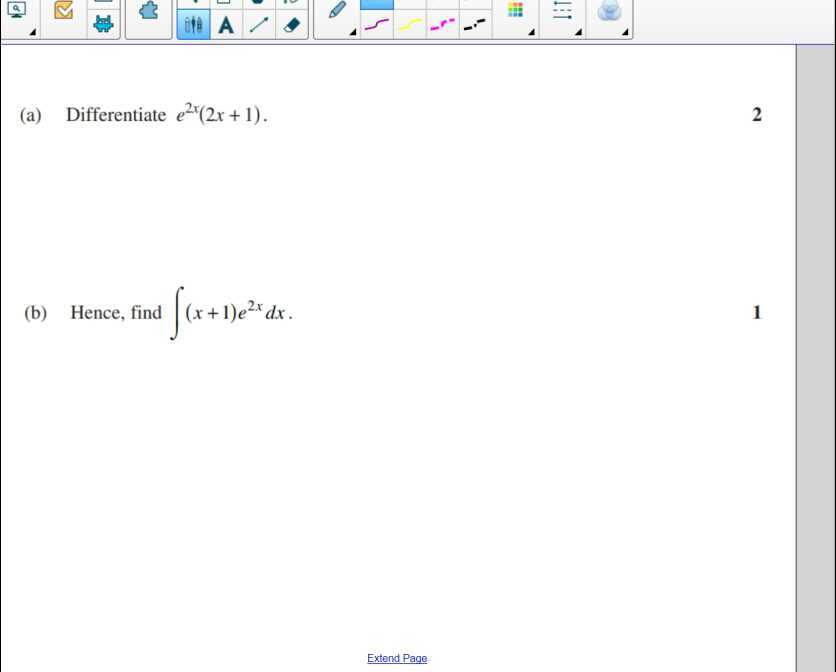Expand the magnifier tool options triangle
The height and width of the screenshot is (672, 836).
click(31, 33)
